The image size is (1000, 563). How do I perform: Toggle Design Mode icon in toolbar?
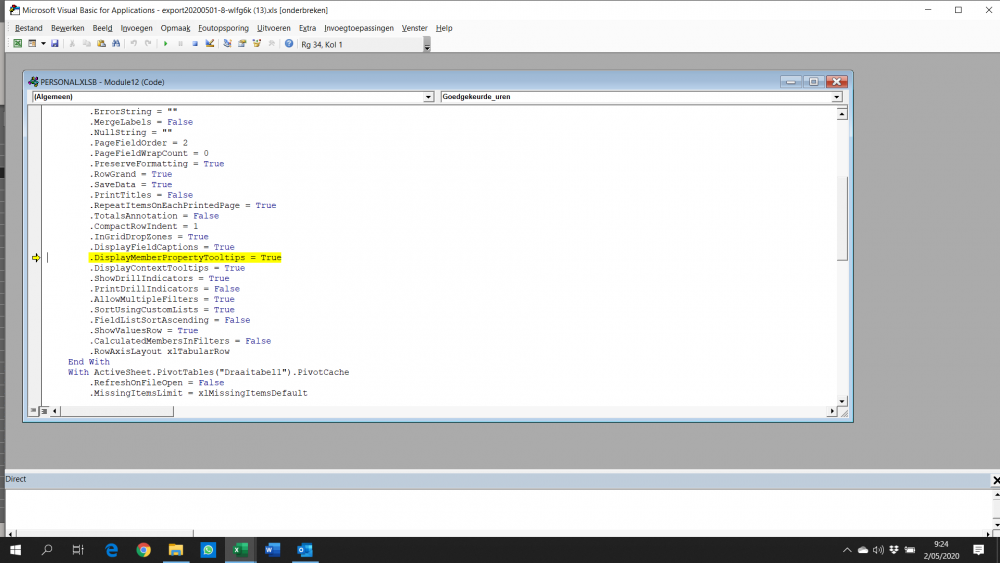click(210, 44)
